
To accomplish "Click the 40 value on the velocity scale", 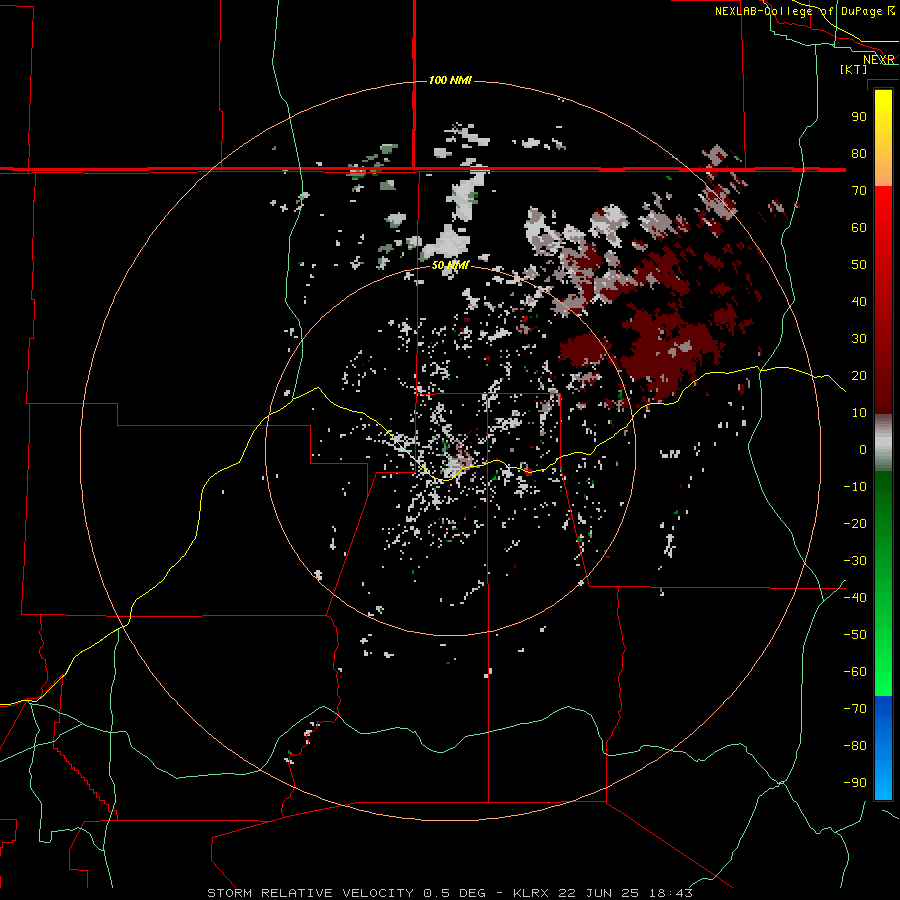I will click(859, 301).
